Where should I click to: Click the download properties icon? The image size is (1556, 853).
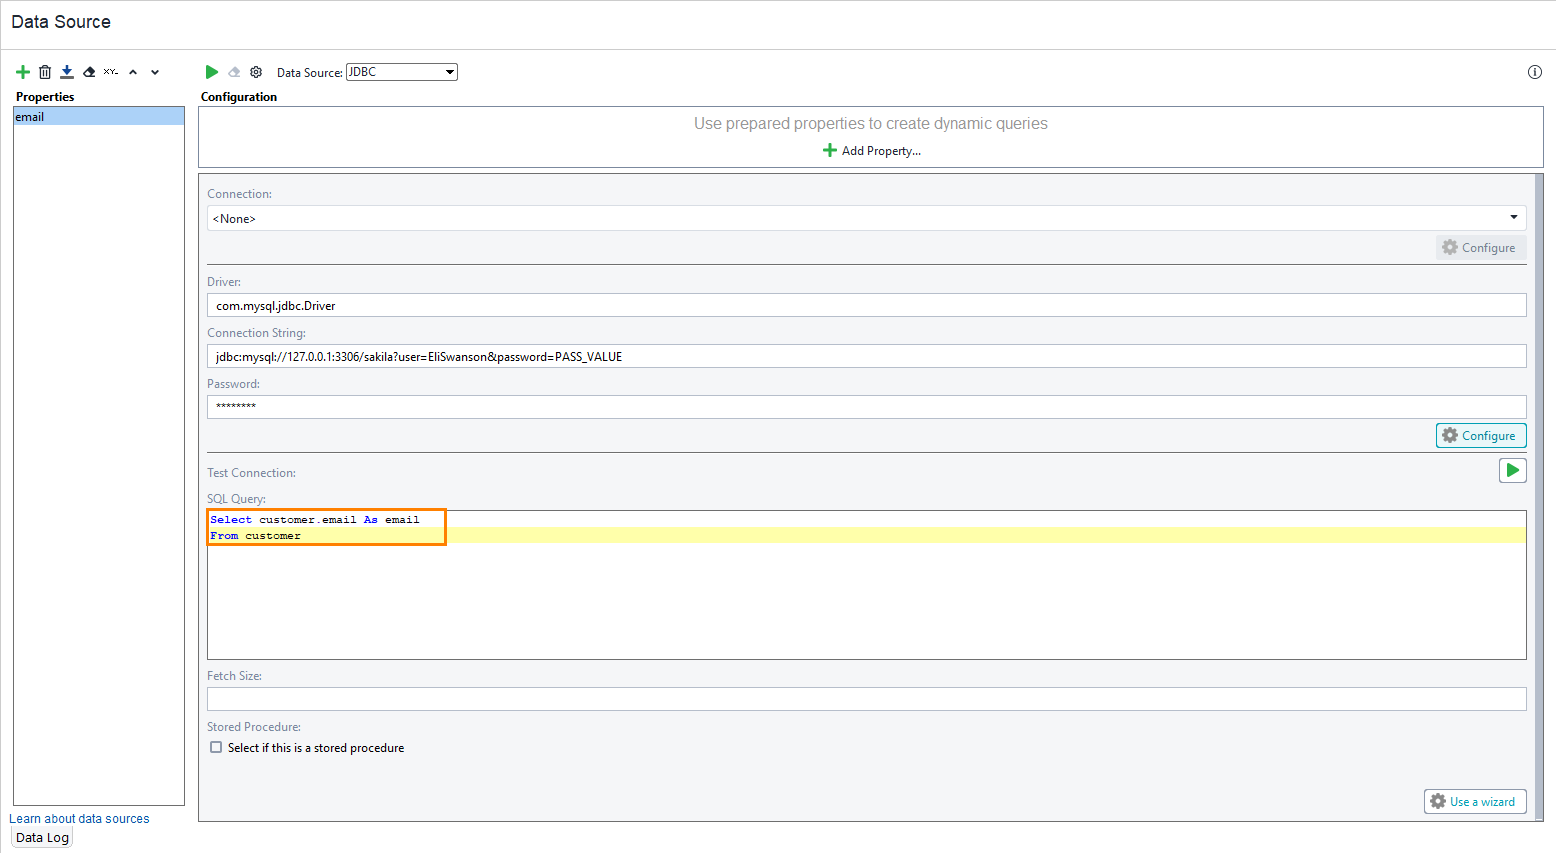coord(67,71)
